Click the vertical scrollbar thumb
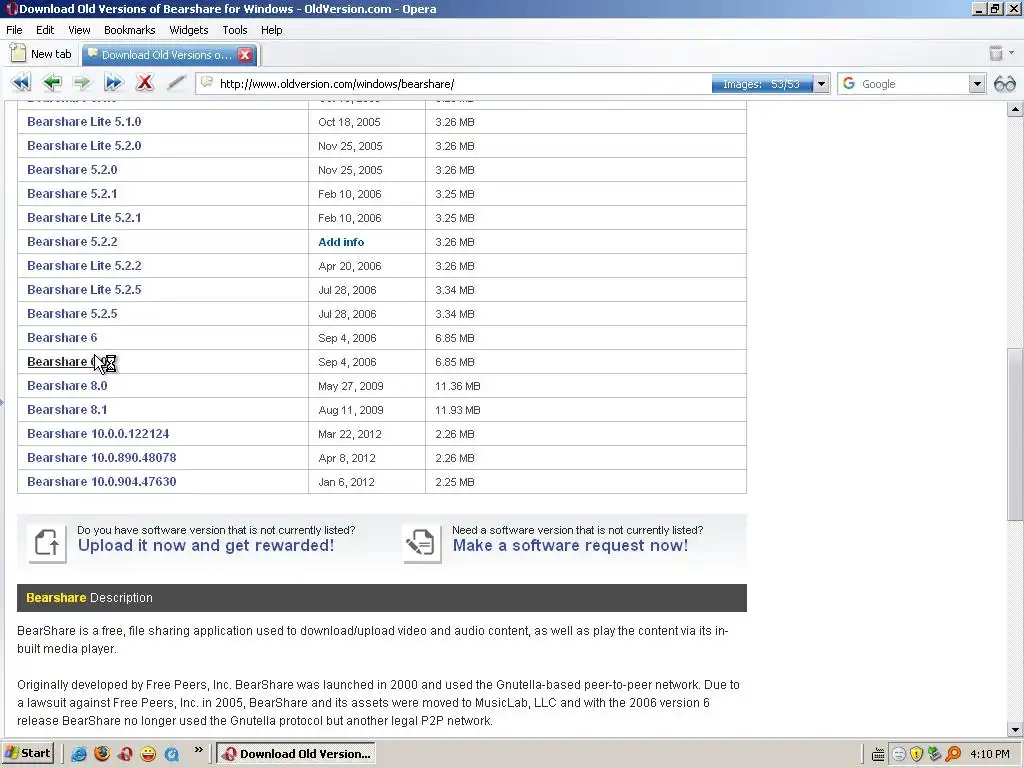1024x768 pixels. pos(1014,434)
